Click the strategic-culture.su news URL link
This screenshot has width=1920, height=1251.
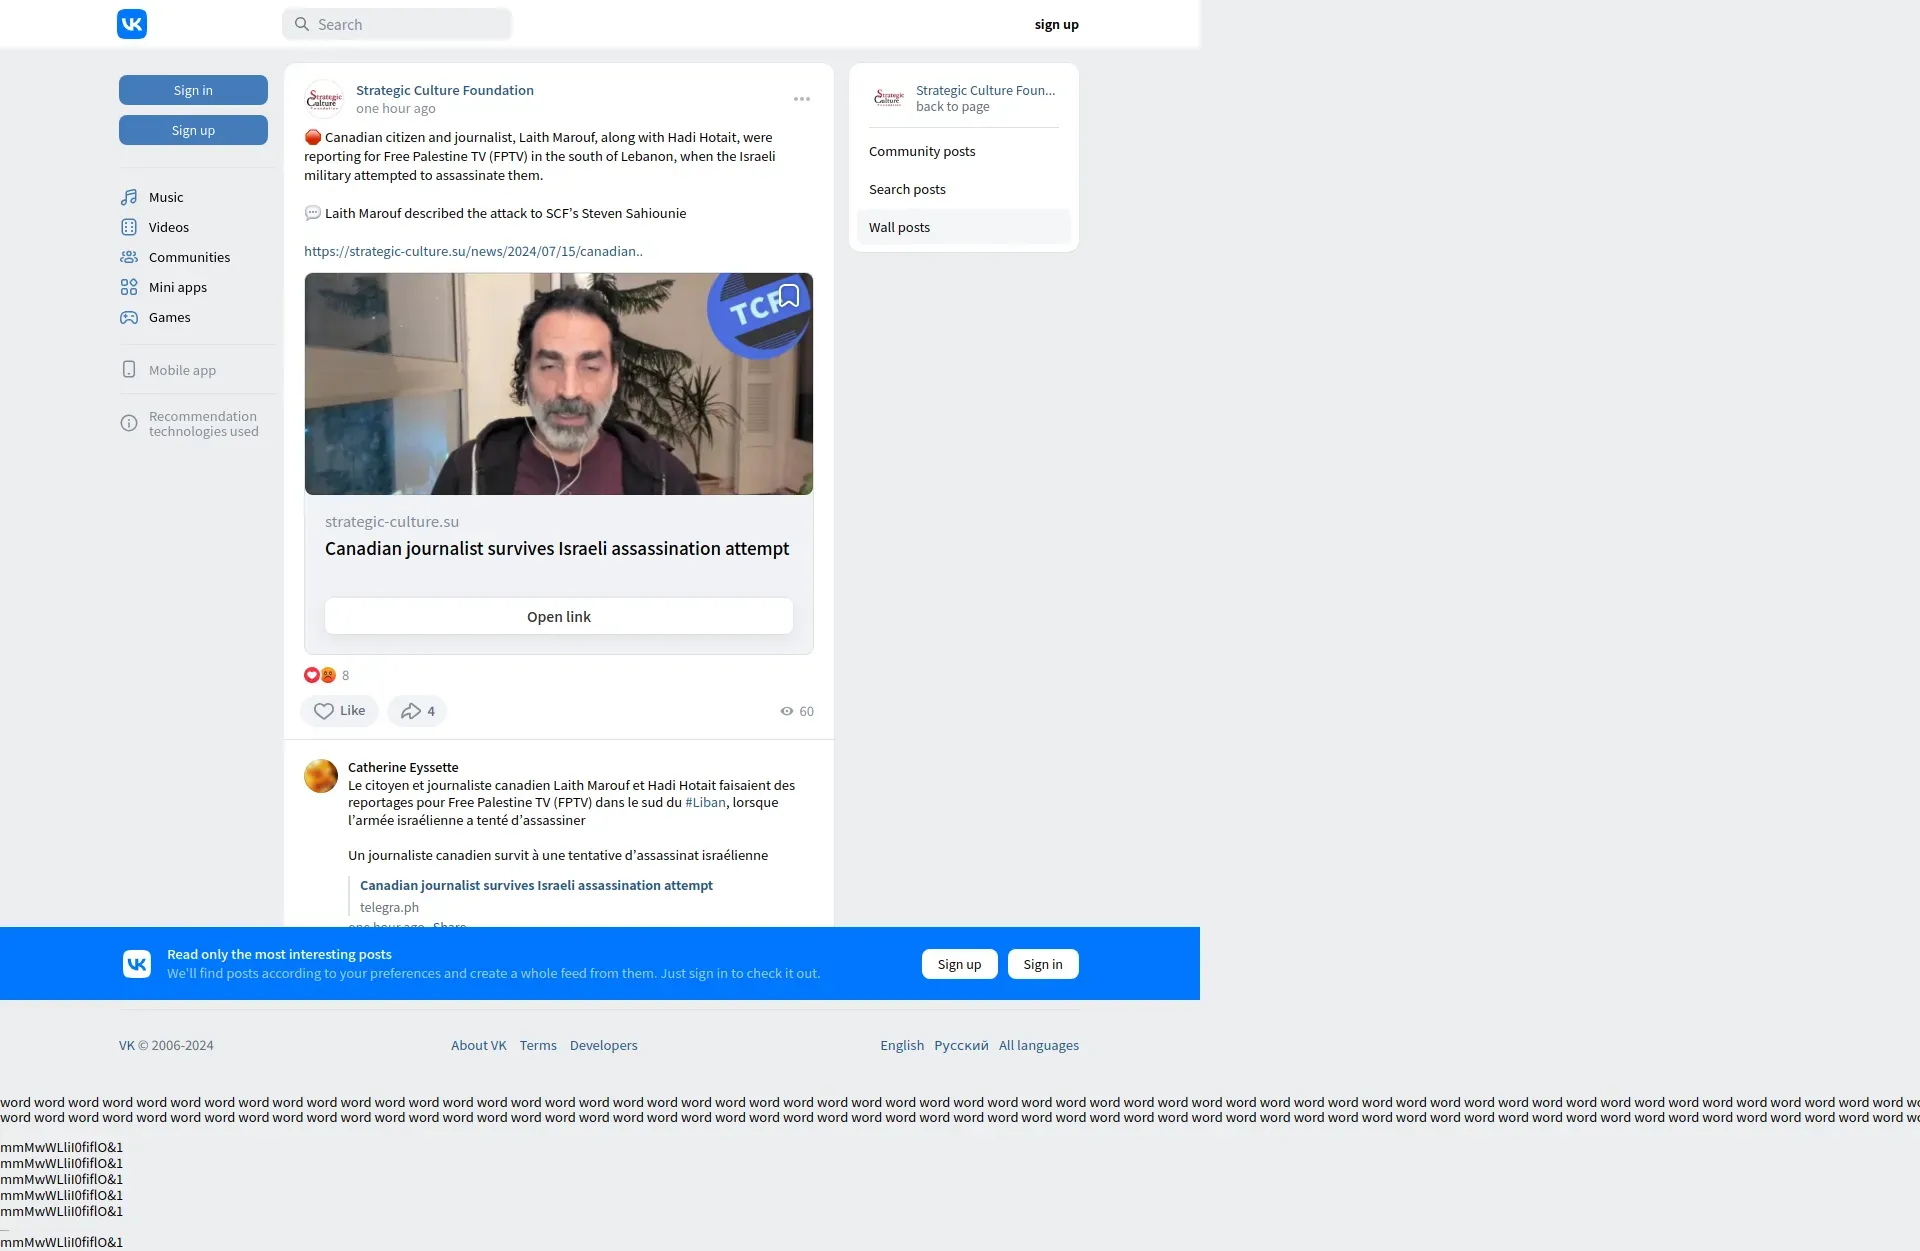473,251
